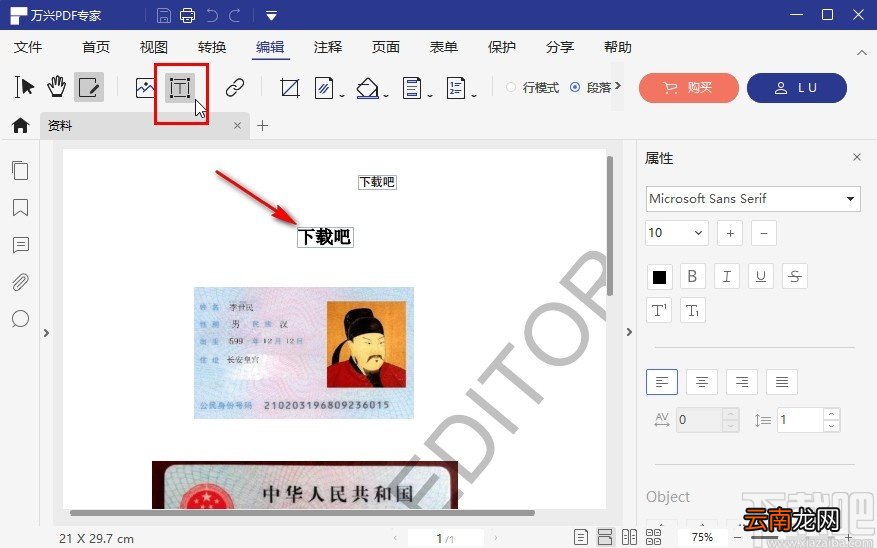This screenshot has width=877, height=548.
Task: Open a new tab with plus
Action: pos(262,125)
